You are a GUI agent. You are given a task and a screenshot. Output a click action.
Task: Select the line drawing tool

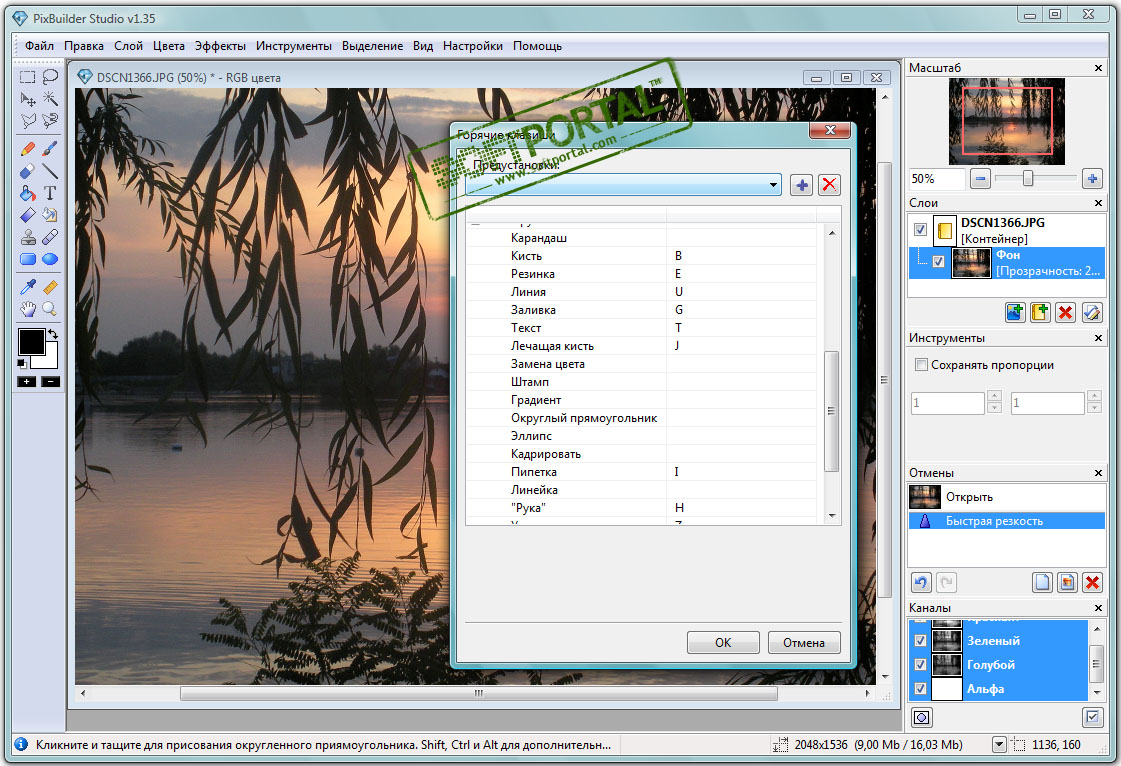point(50,171)
